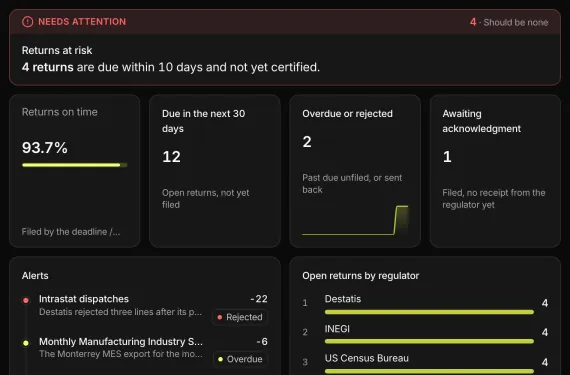Click the red dot beside Intrastat dispatches

pos(26,301)
